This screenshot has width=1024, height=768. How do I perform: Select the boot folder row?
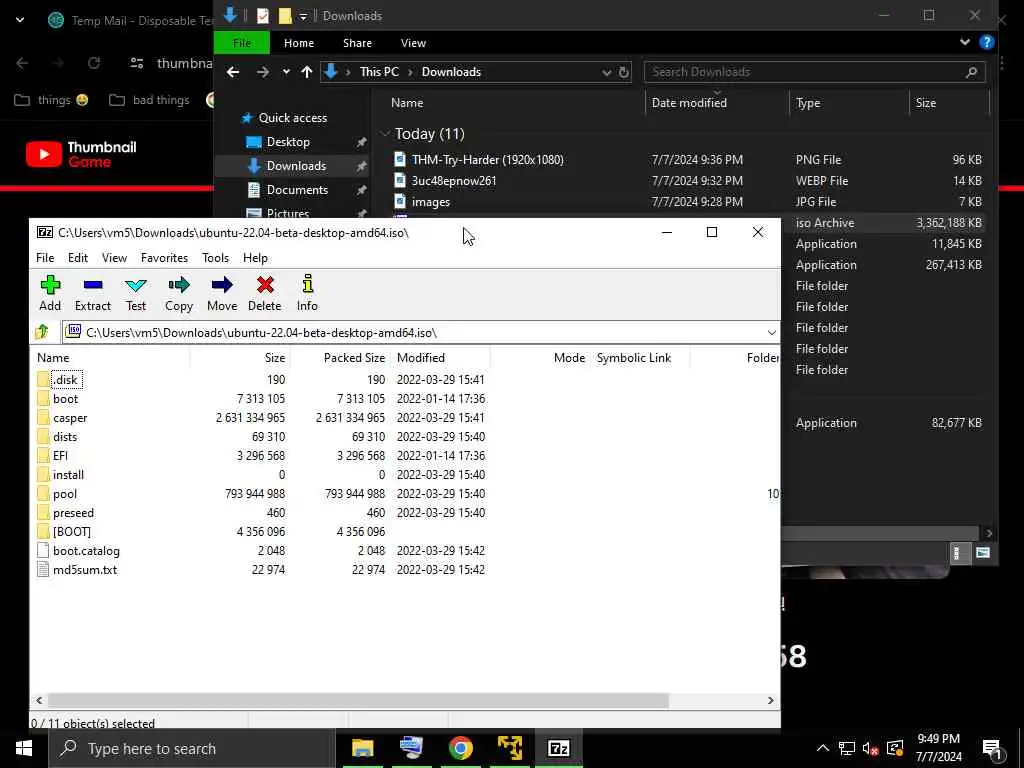point(261,398)
